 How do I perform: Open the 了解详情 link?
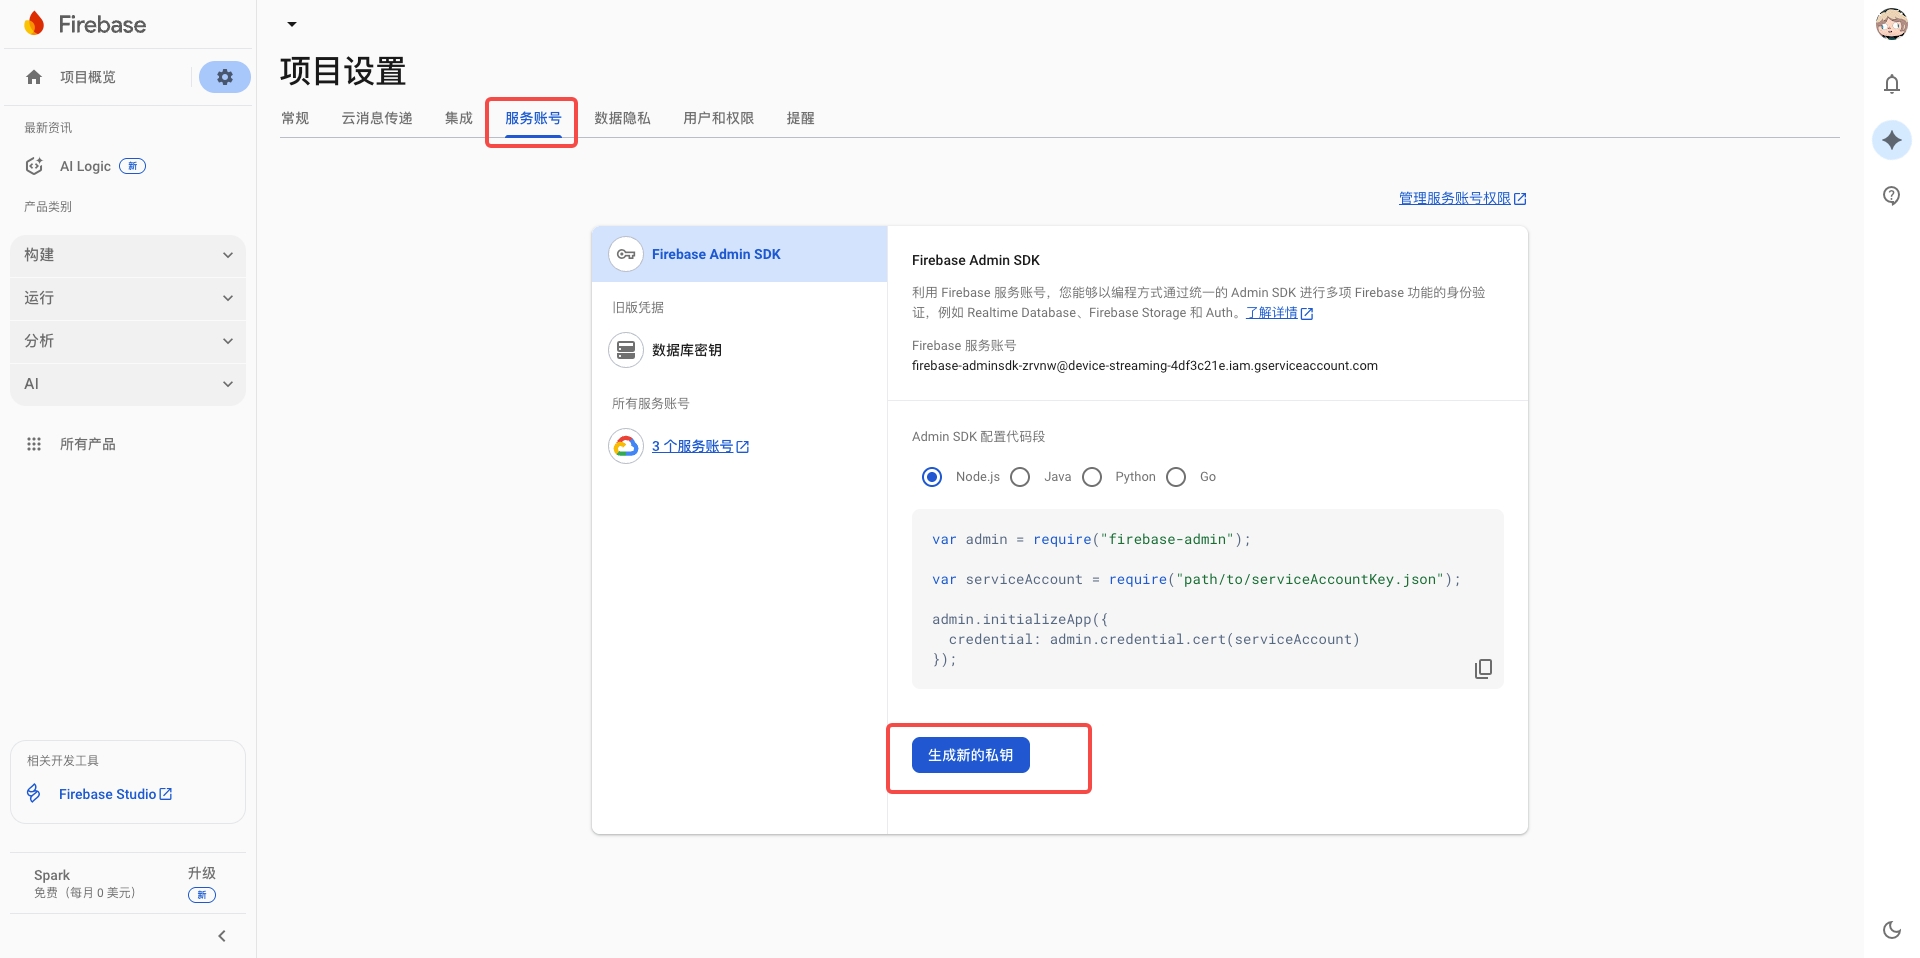click(1279, 313)
